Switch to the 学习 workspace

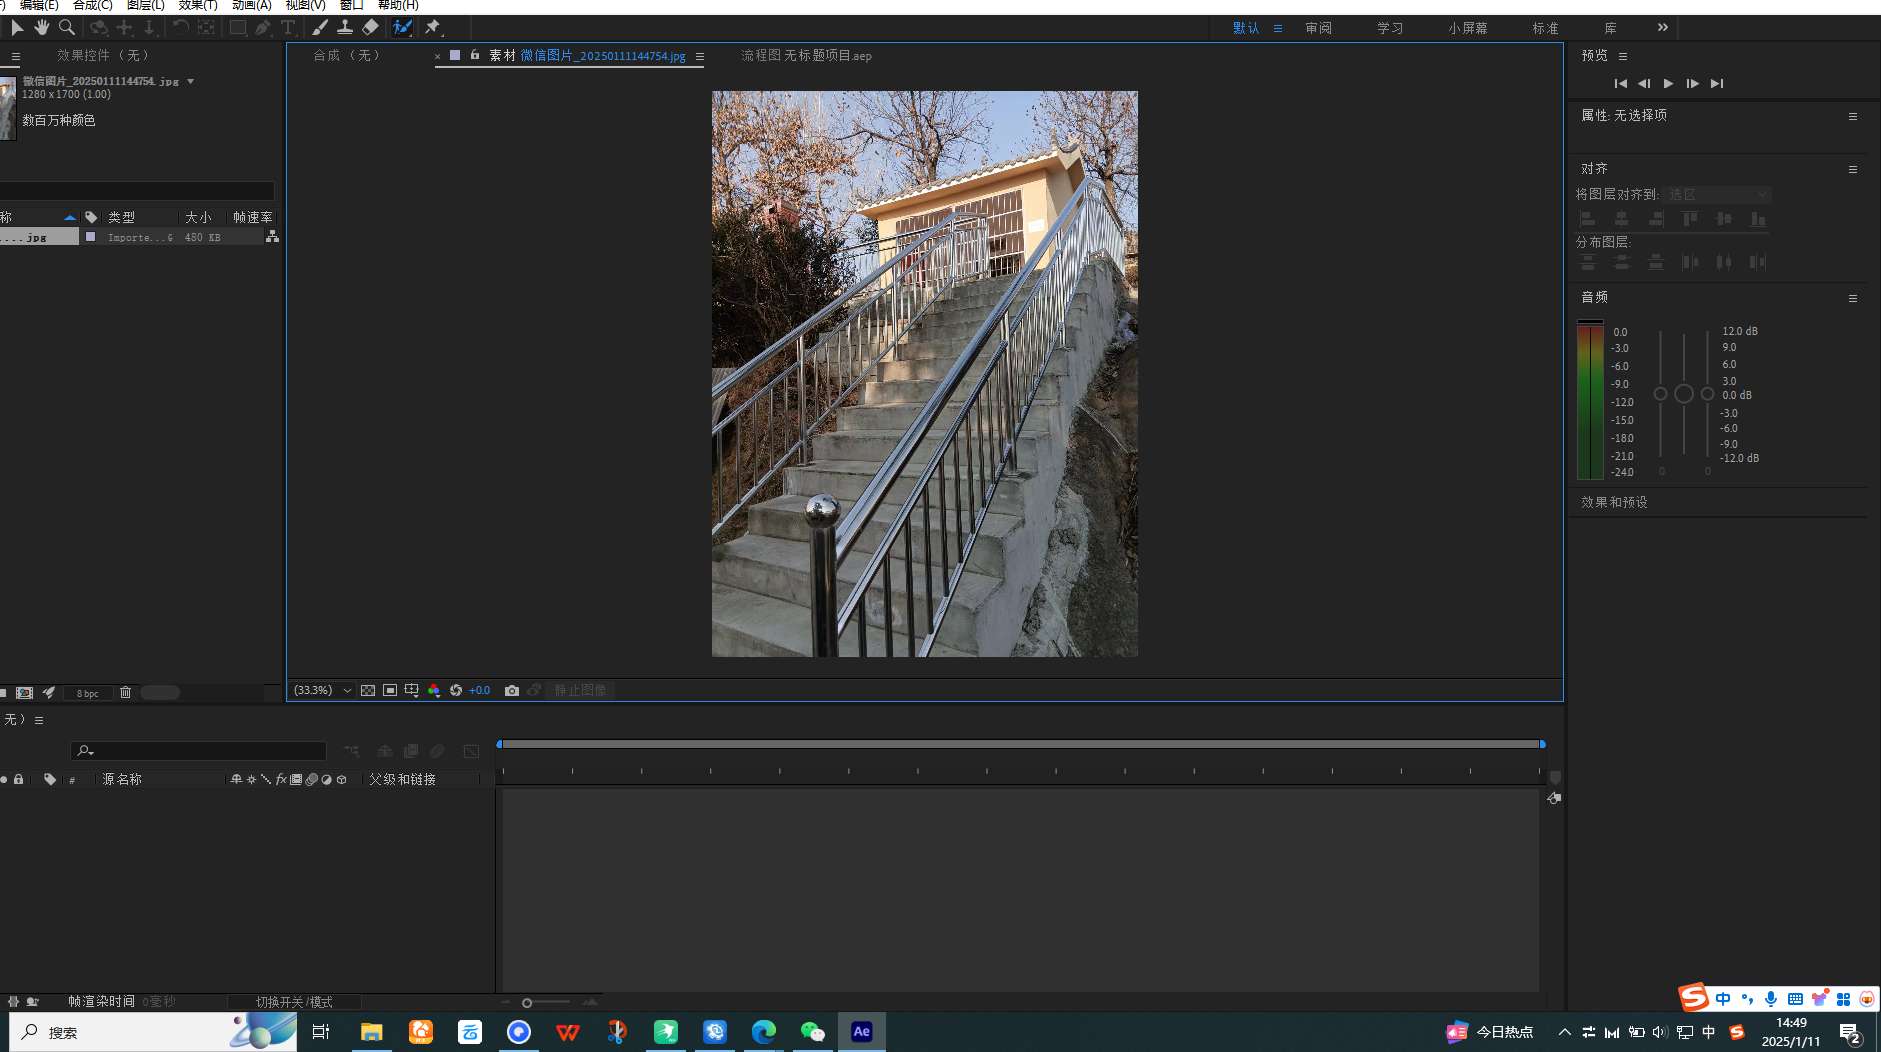(1390, 28)
